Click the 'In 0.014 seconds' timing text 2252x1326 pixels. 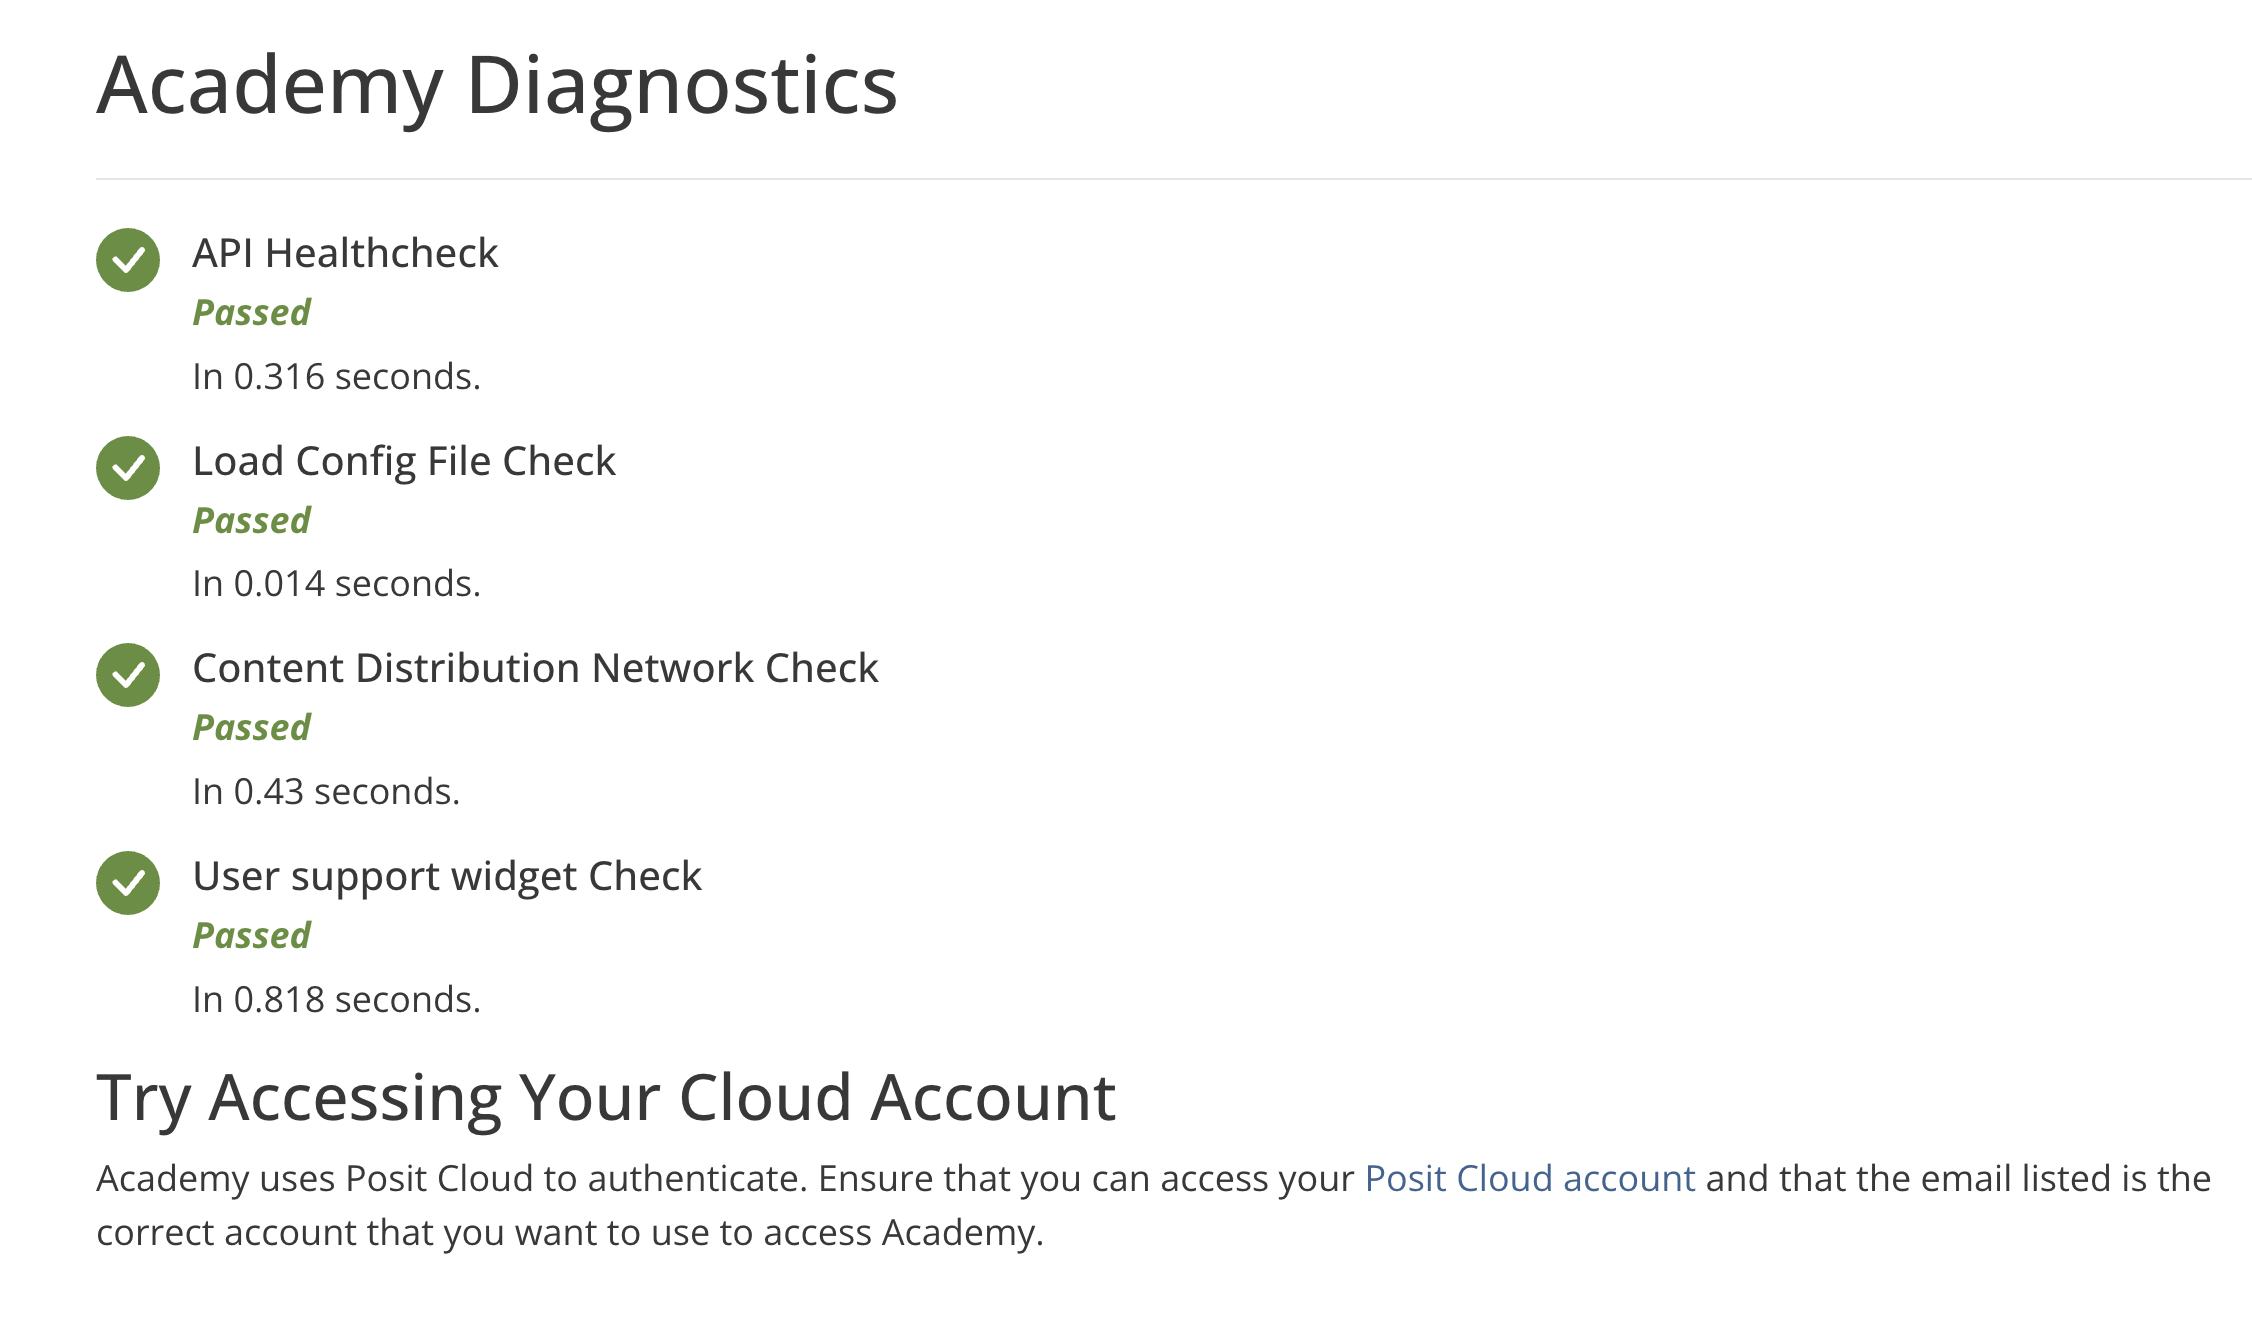[x=336, y=584]
